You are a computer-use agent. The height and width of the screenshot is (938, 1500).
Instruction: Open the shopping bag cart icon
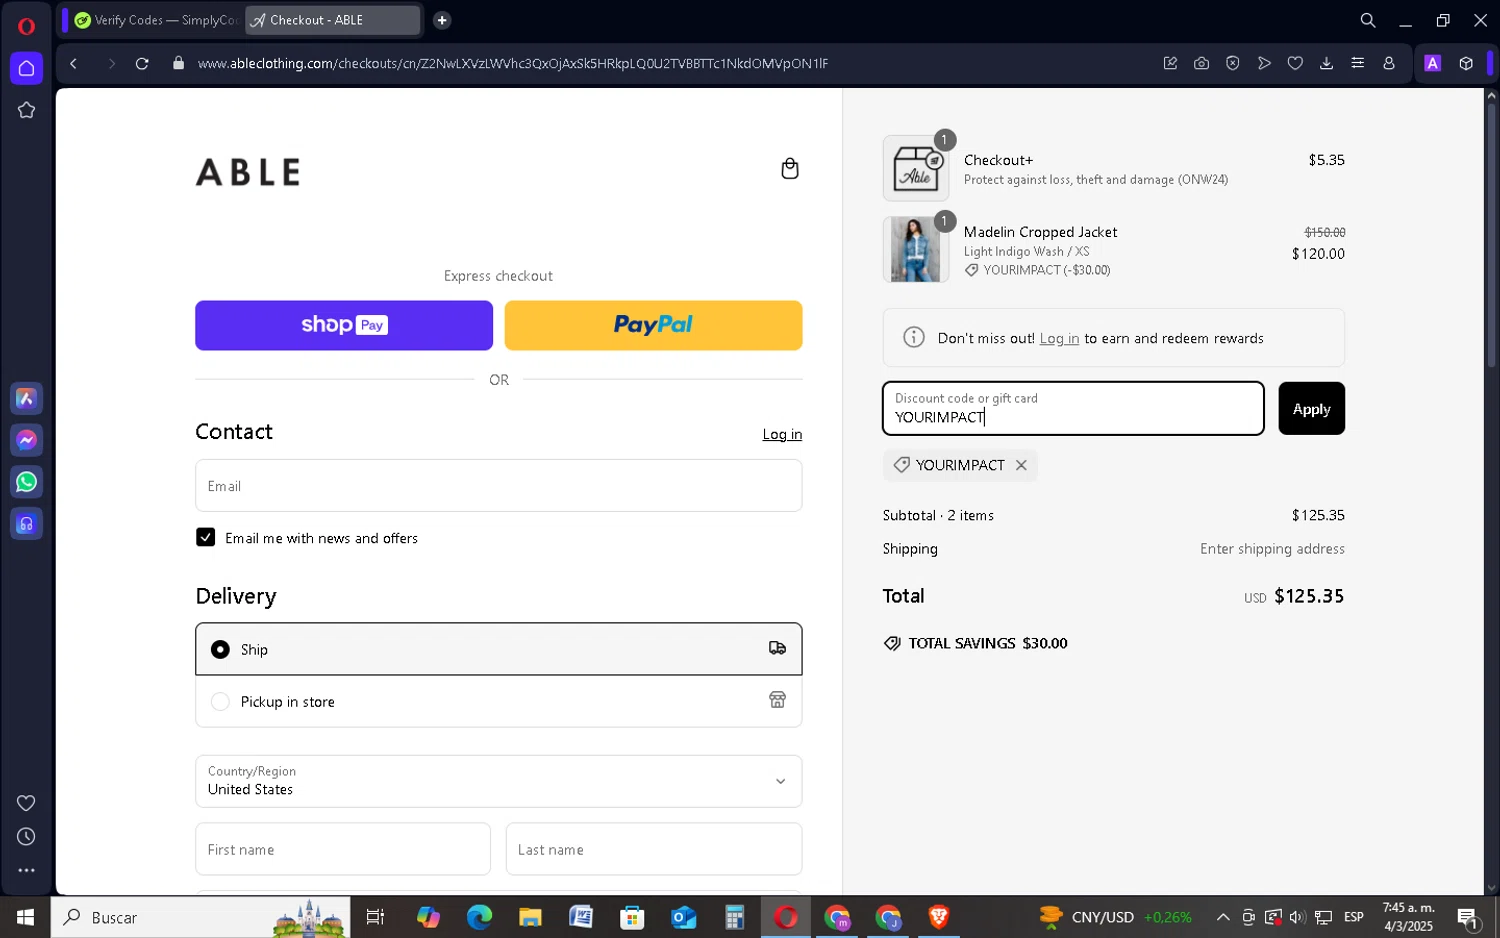[789, 168]
